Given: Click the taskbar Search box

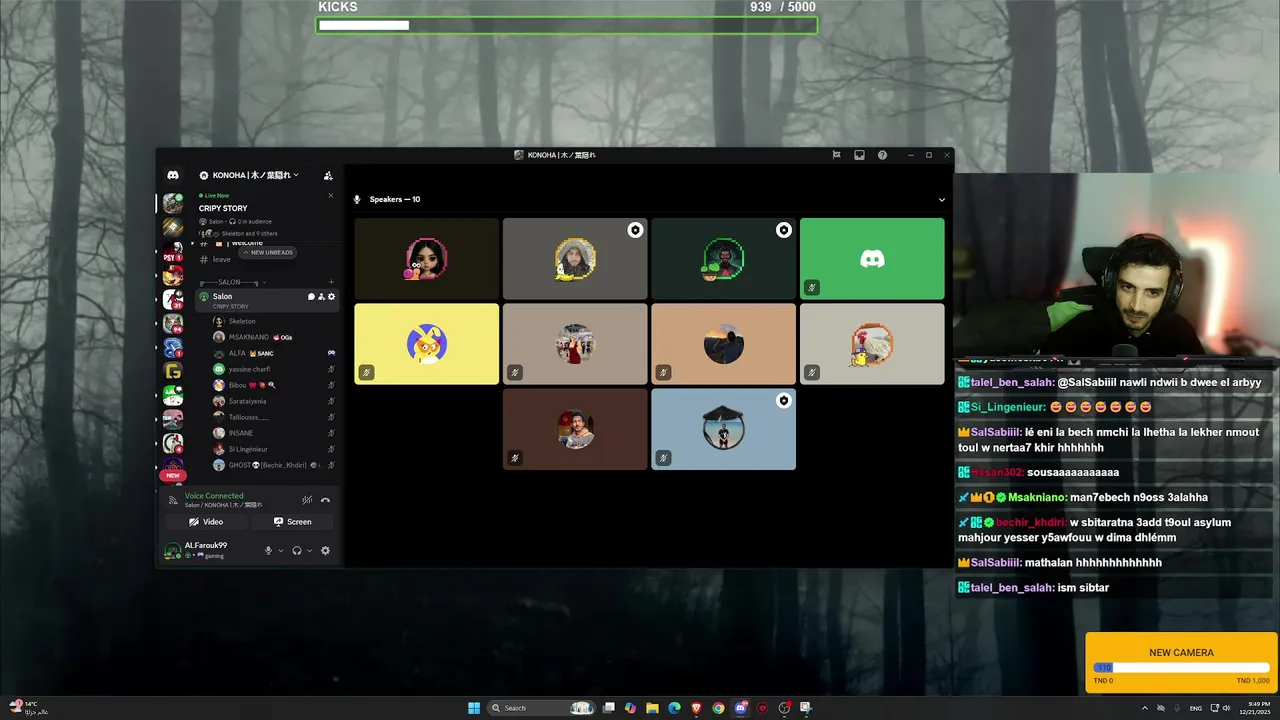Looking at the screenshot, I should tap(540, 708).
